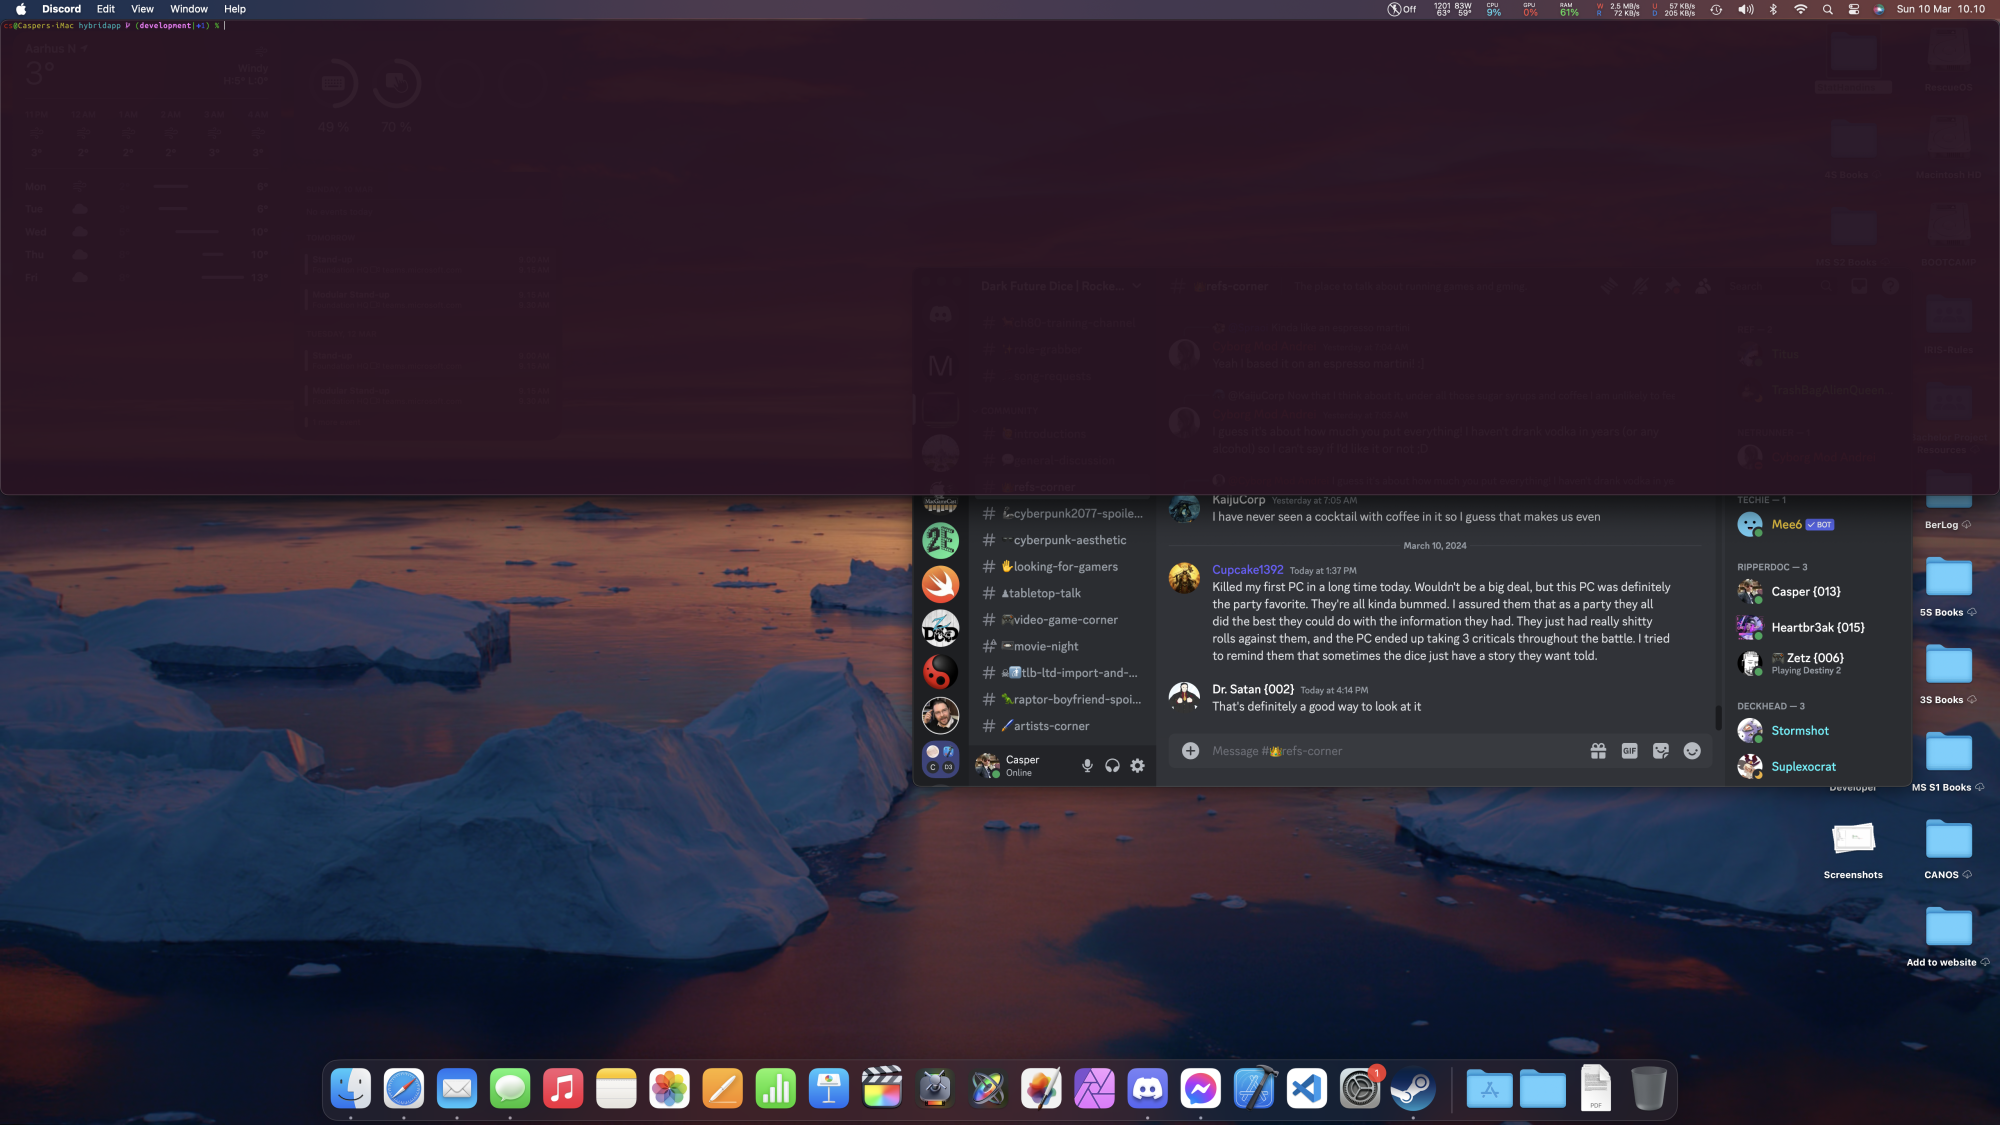Open the sticker picker
Viewport: 2000px width, 1125px height.
coord(1661,751)
